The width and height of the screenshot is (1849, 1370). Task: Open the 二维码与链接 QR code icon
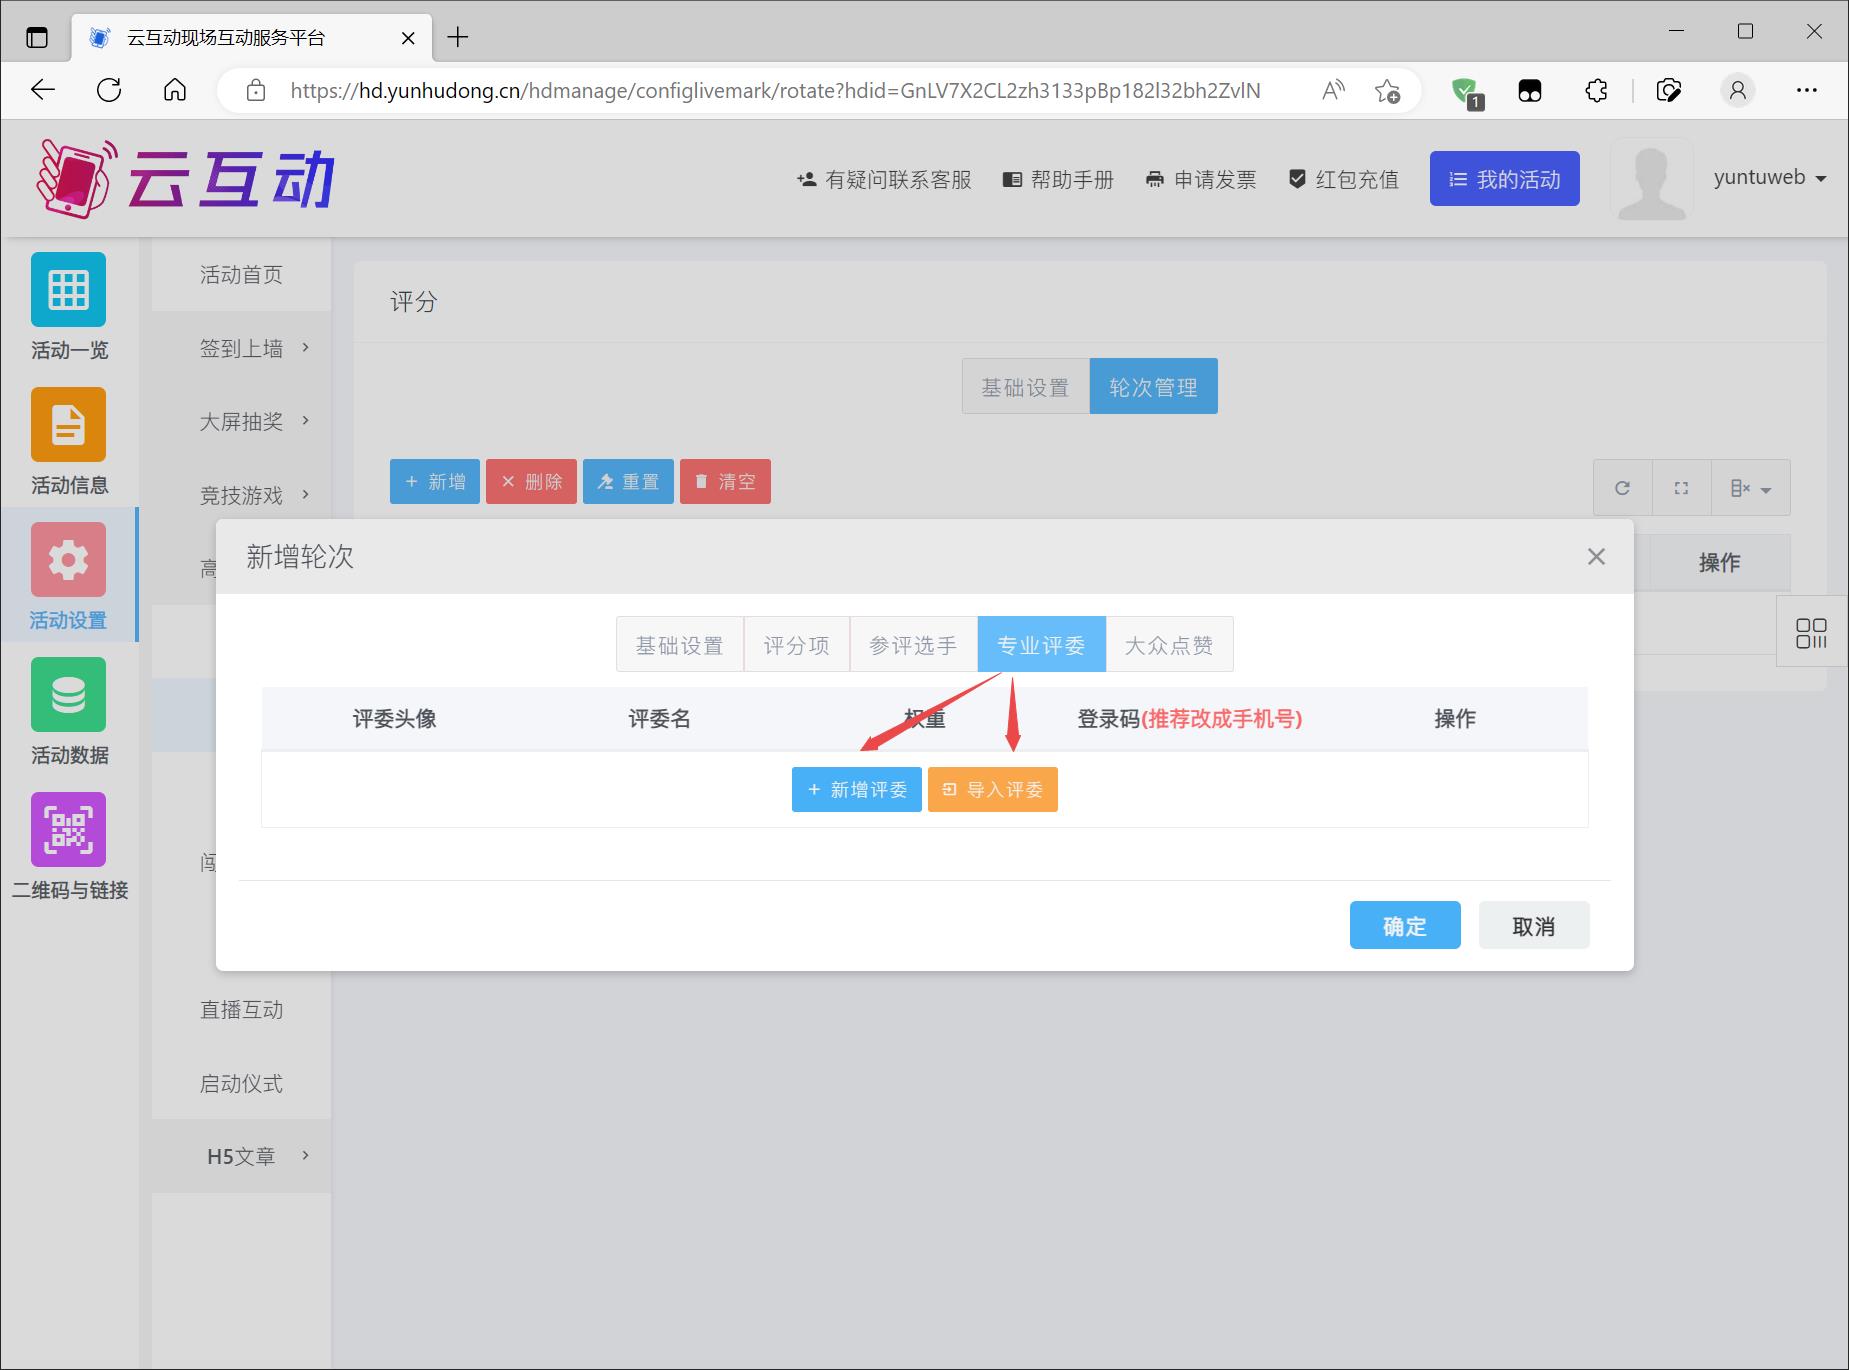[x=68, y=830]
